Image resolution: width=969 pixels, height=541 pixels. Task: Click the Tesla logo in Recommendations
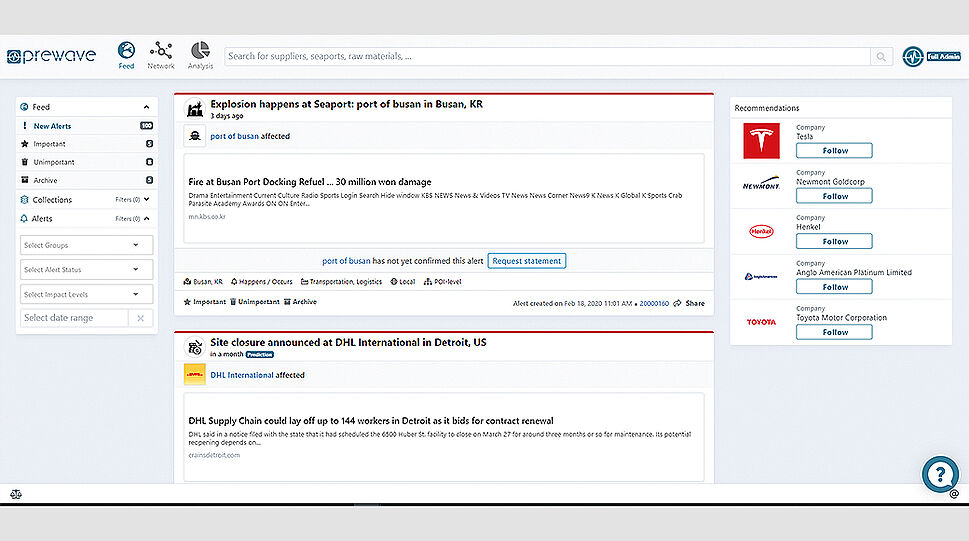[761, 140]
